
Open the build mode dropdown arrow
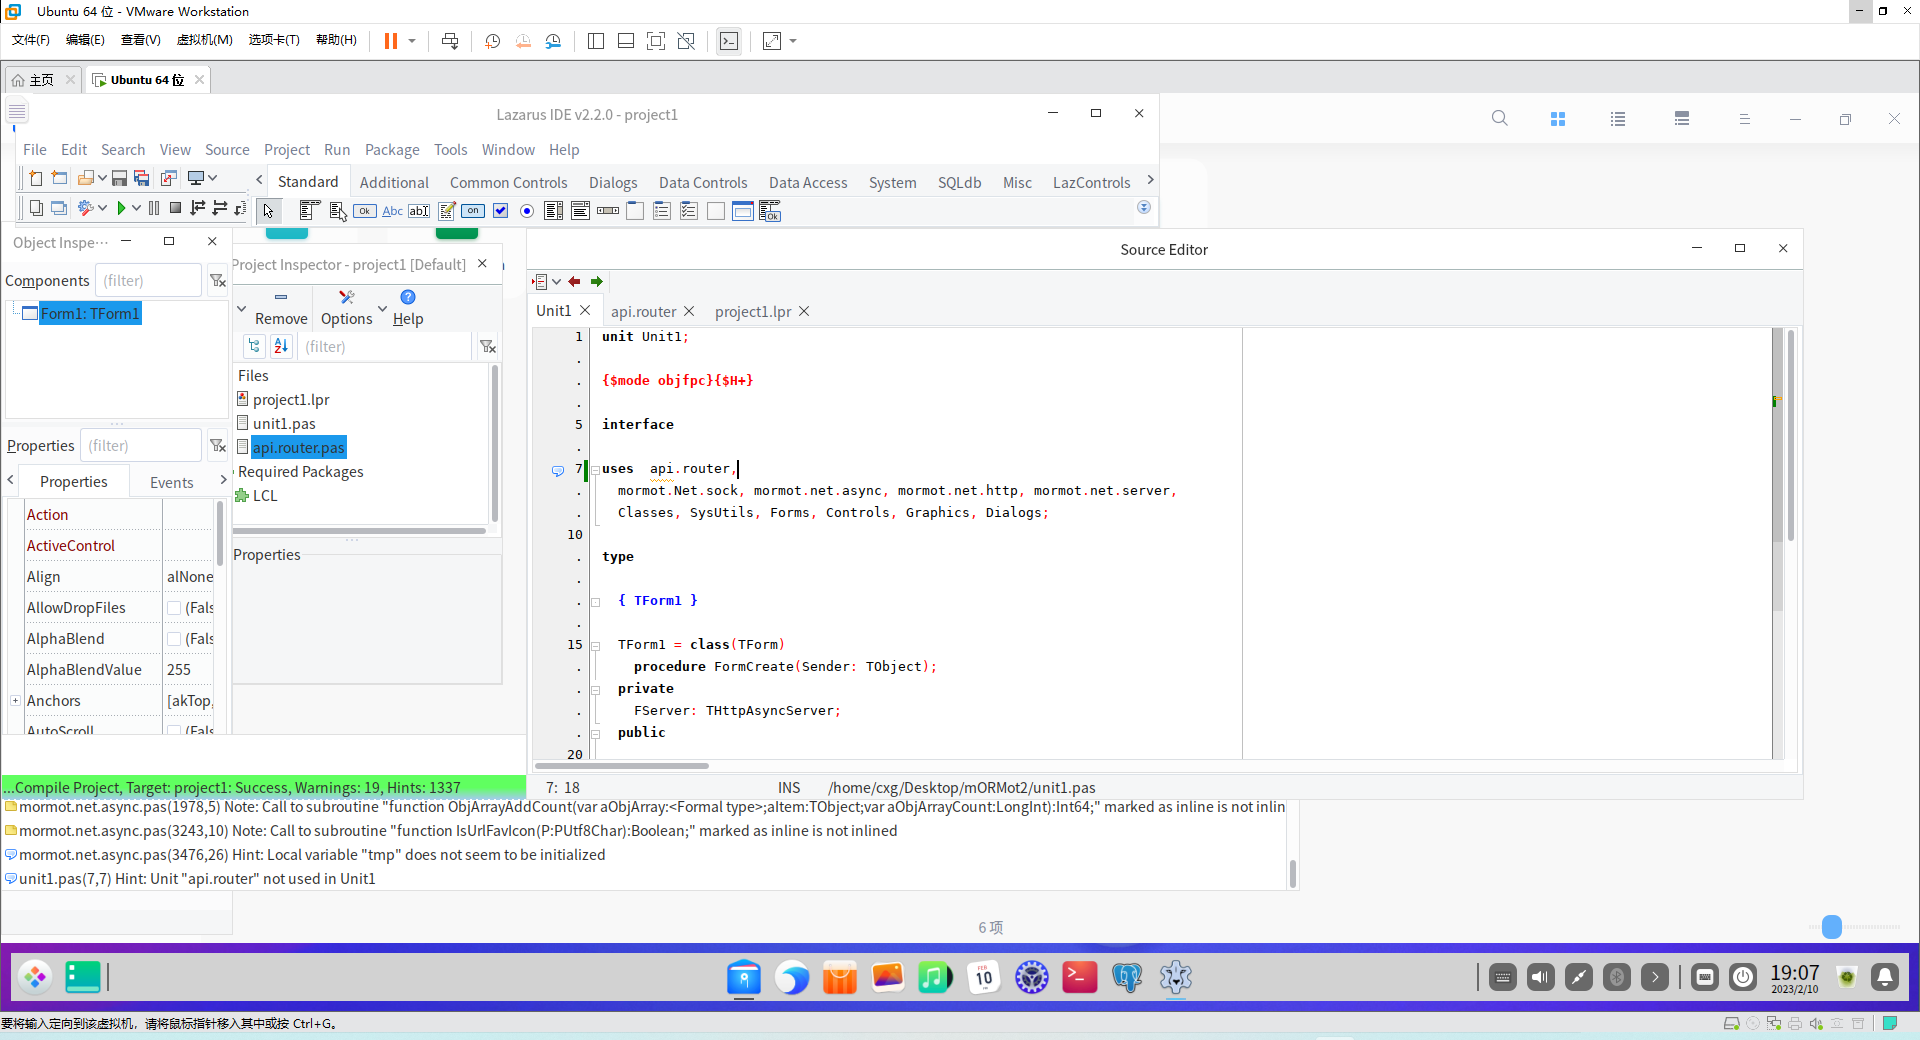point(103,208)
